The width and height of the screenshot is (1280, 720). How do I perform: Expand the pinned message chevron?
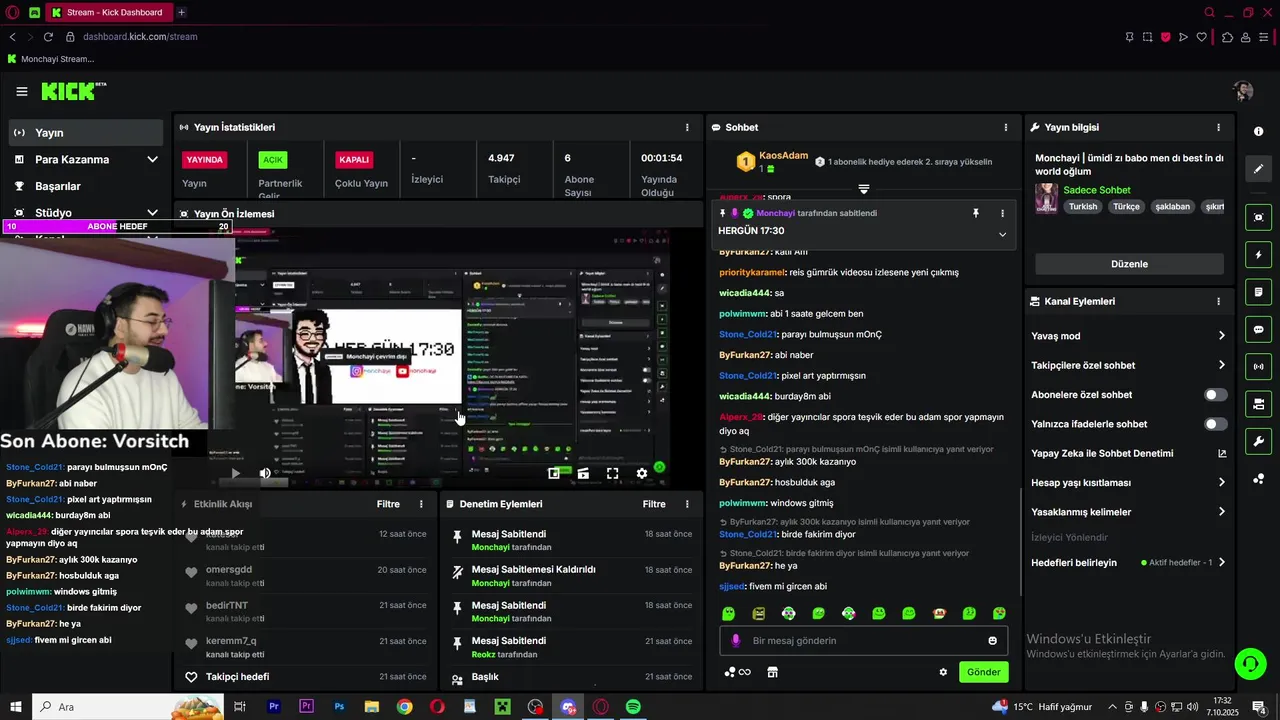[1002, 234]
